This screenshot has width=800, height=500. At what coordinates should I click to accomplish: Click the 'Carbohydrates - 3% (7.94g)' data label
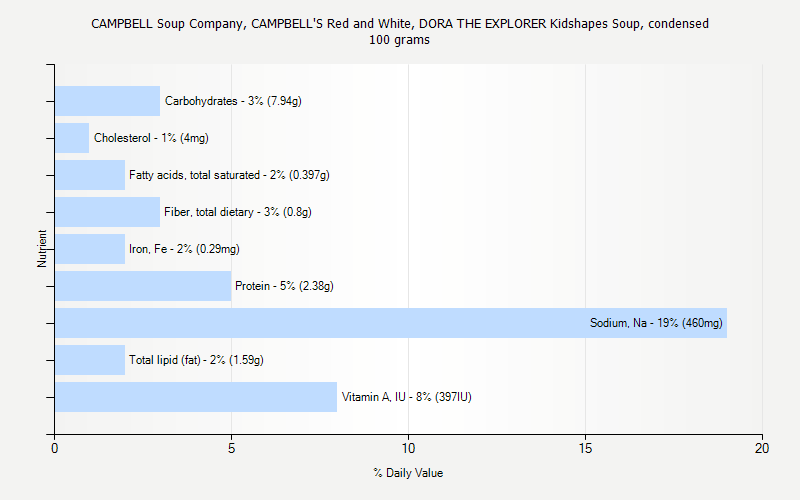tap(233, 101)
